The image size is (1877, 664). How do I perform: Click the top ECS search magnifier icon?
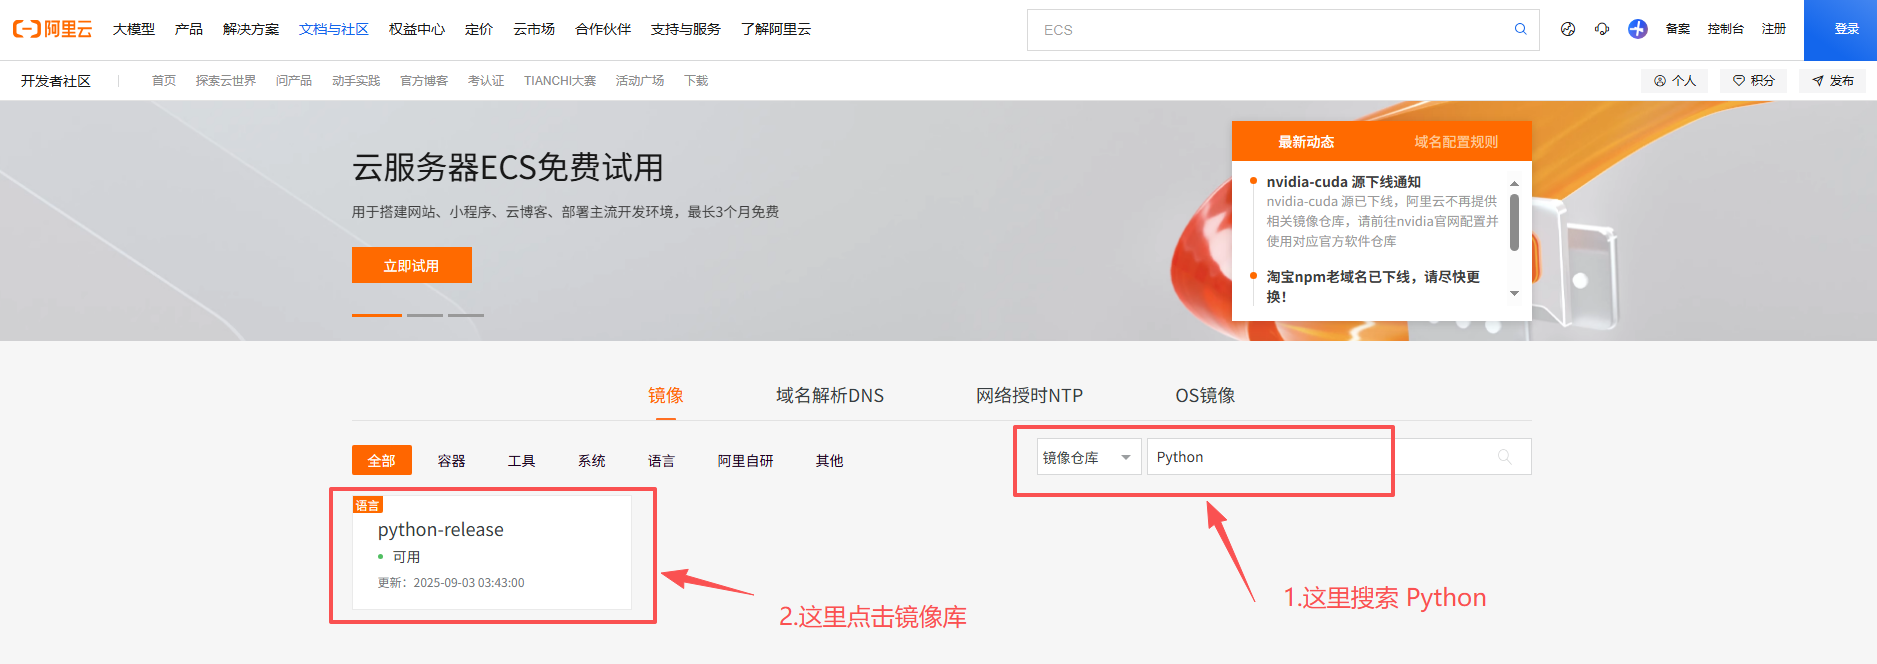tap(1520, 29)
